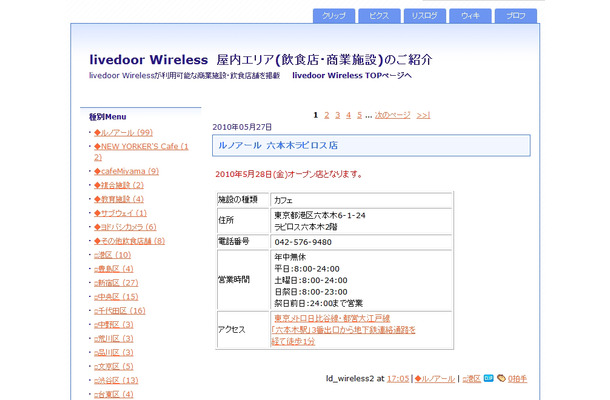The height and width of the screenshot is (400, 610).
Task: Select 品川区 (3) area link
Action: pos(114,353)
